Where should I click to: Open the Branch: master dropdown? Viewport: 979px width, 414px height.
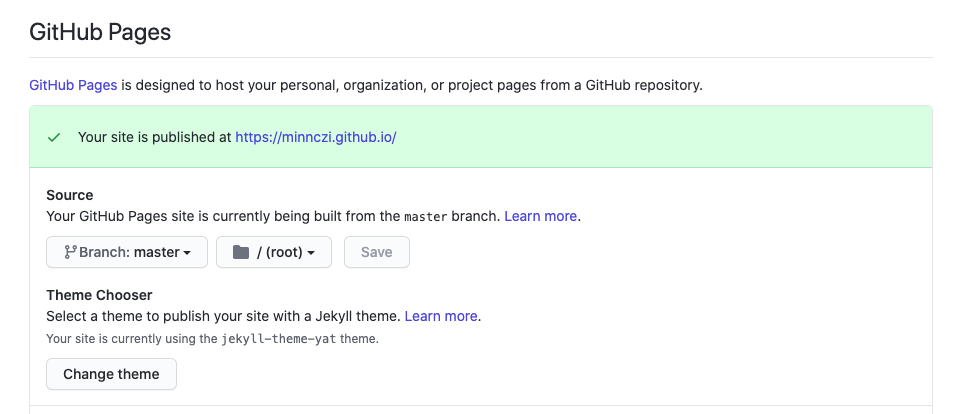(x=126, y=253)
